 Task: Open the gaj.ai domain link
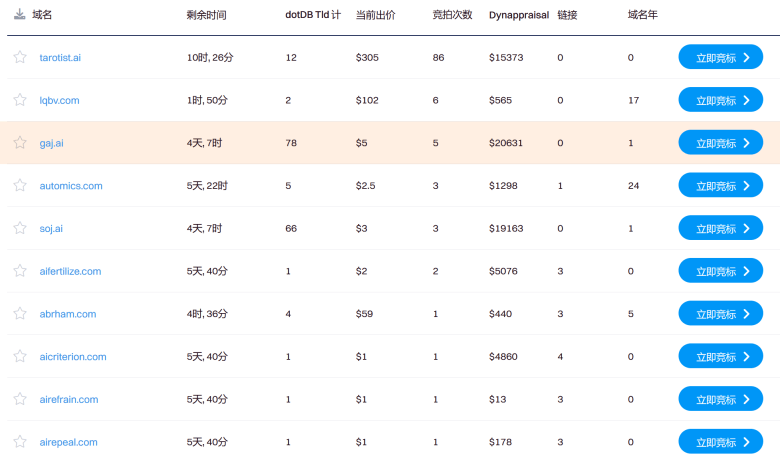[52, 143]
